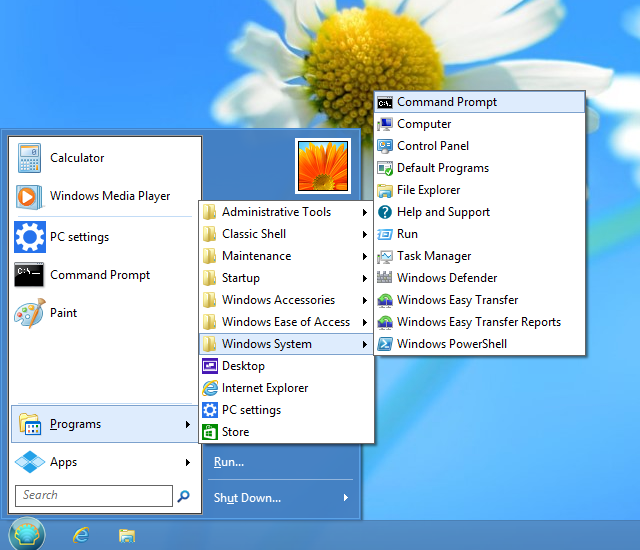Open Shut Down options arrow
This screenshot has height=550, width=640.
[346, 498]
